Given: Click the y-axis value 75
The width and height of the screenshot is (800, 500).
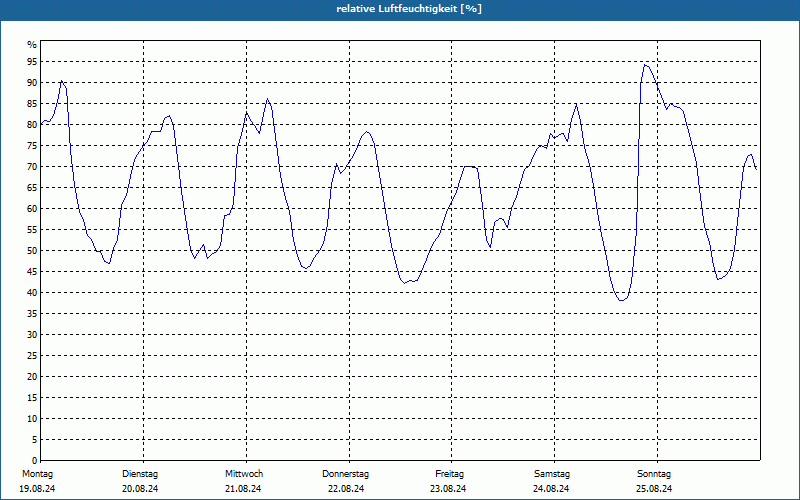Looking at the screenshot, I should [32, 145].
